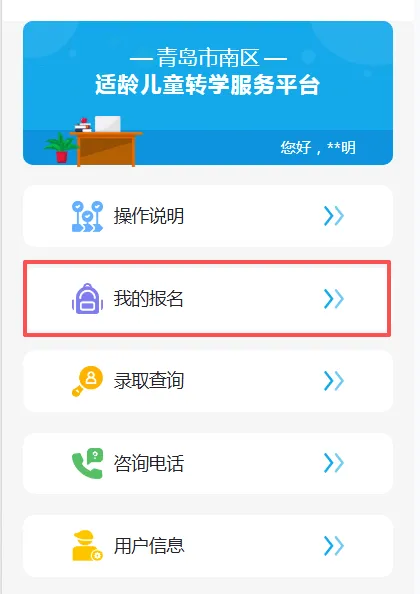This screenshot has height=594, width=420.
Task: Tap the 用户信息 text label
Action: point(149,546)
